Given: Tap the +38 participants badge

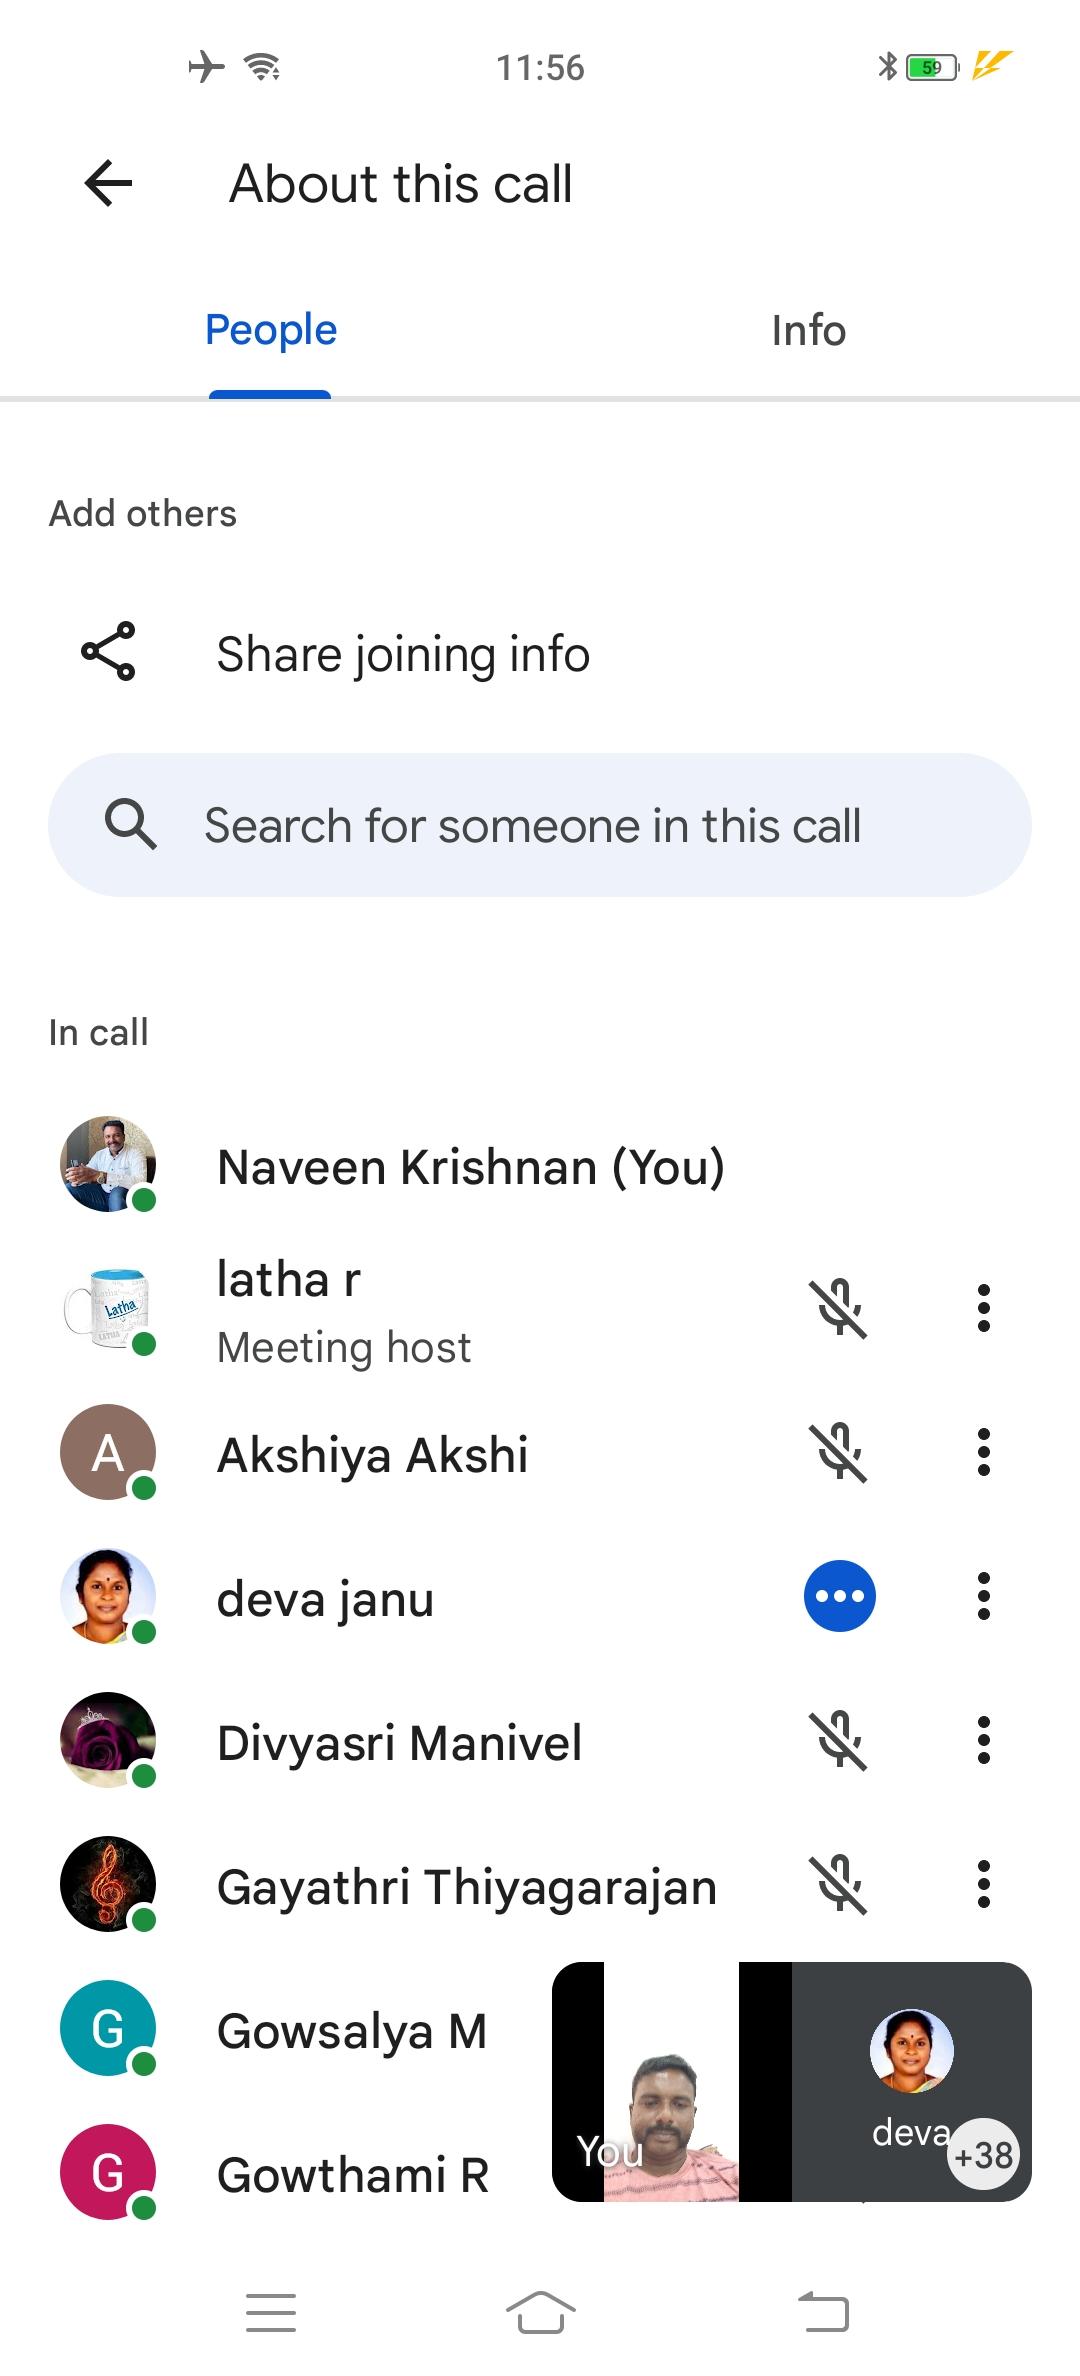Looking at the screenshot, I should pos(983,2154).
